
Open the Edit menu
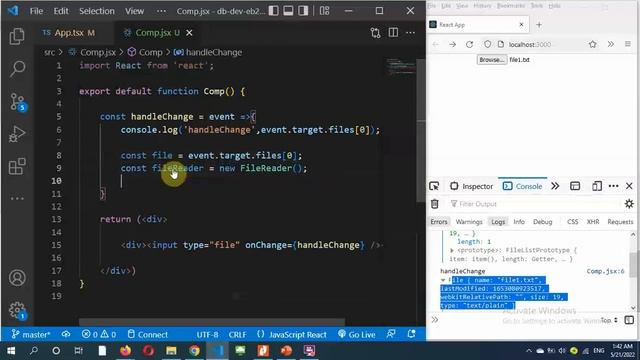point(61,11)
